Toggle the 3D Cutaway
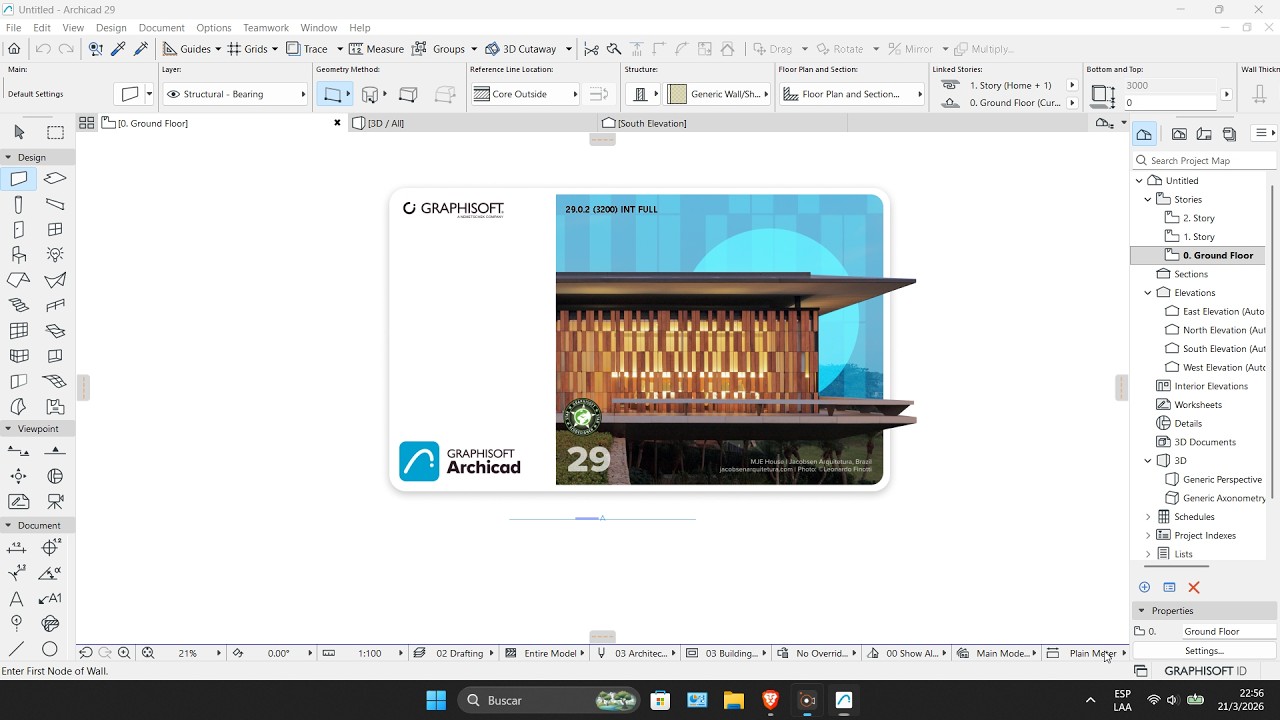The height and width of the screenshot is (720, 1280). click(x=521, y=48)
